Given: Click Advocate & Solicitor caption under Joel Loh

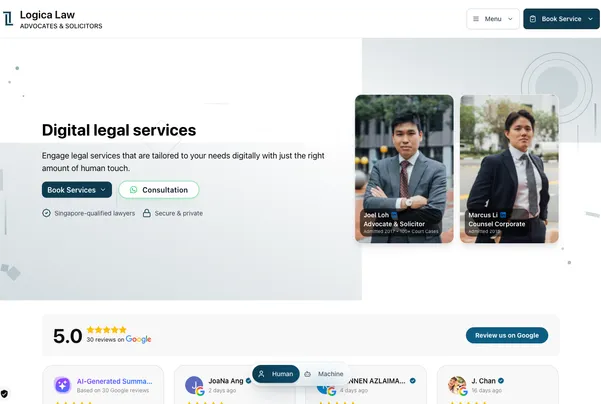Looking at the screenshot, I should (394, 224).
